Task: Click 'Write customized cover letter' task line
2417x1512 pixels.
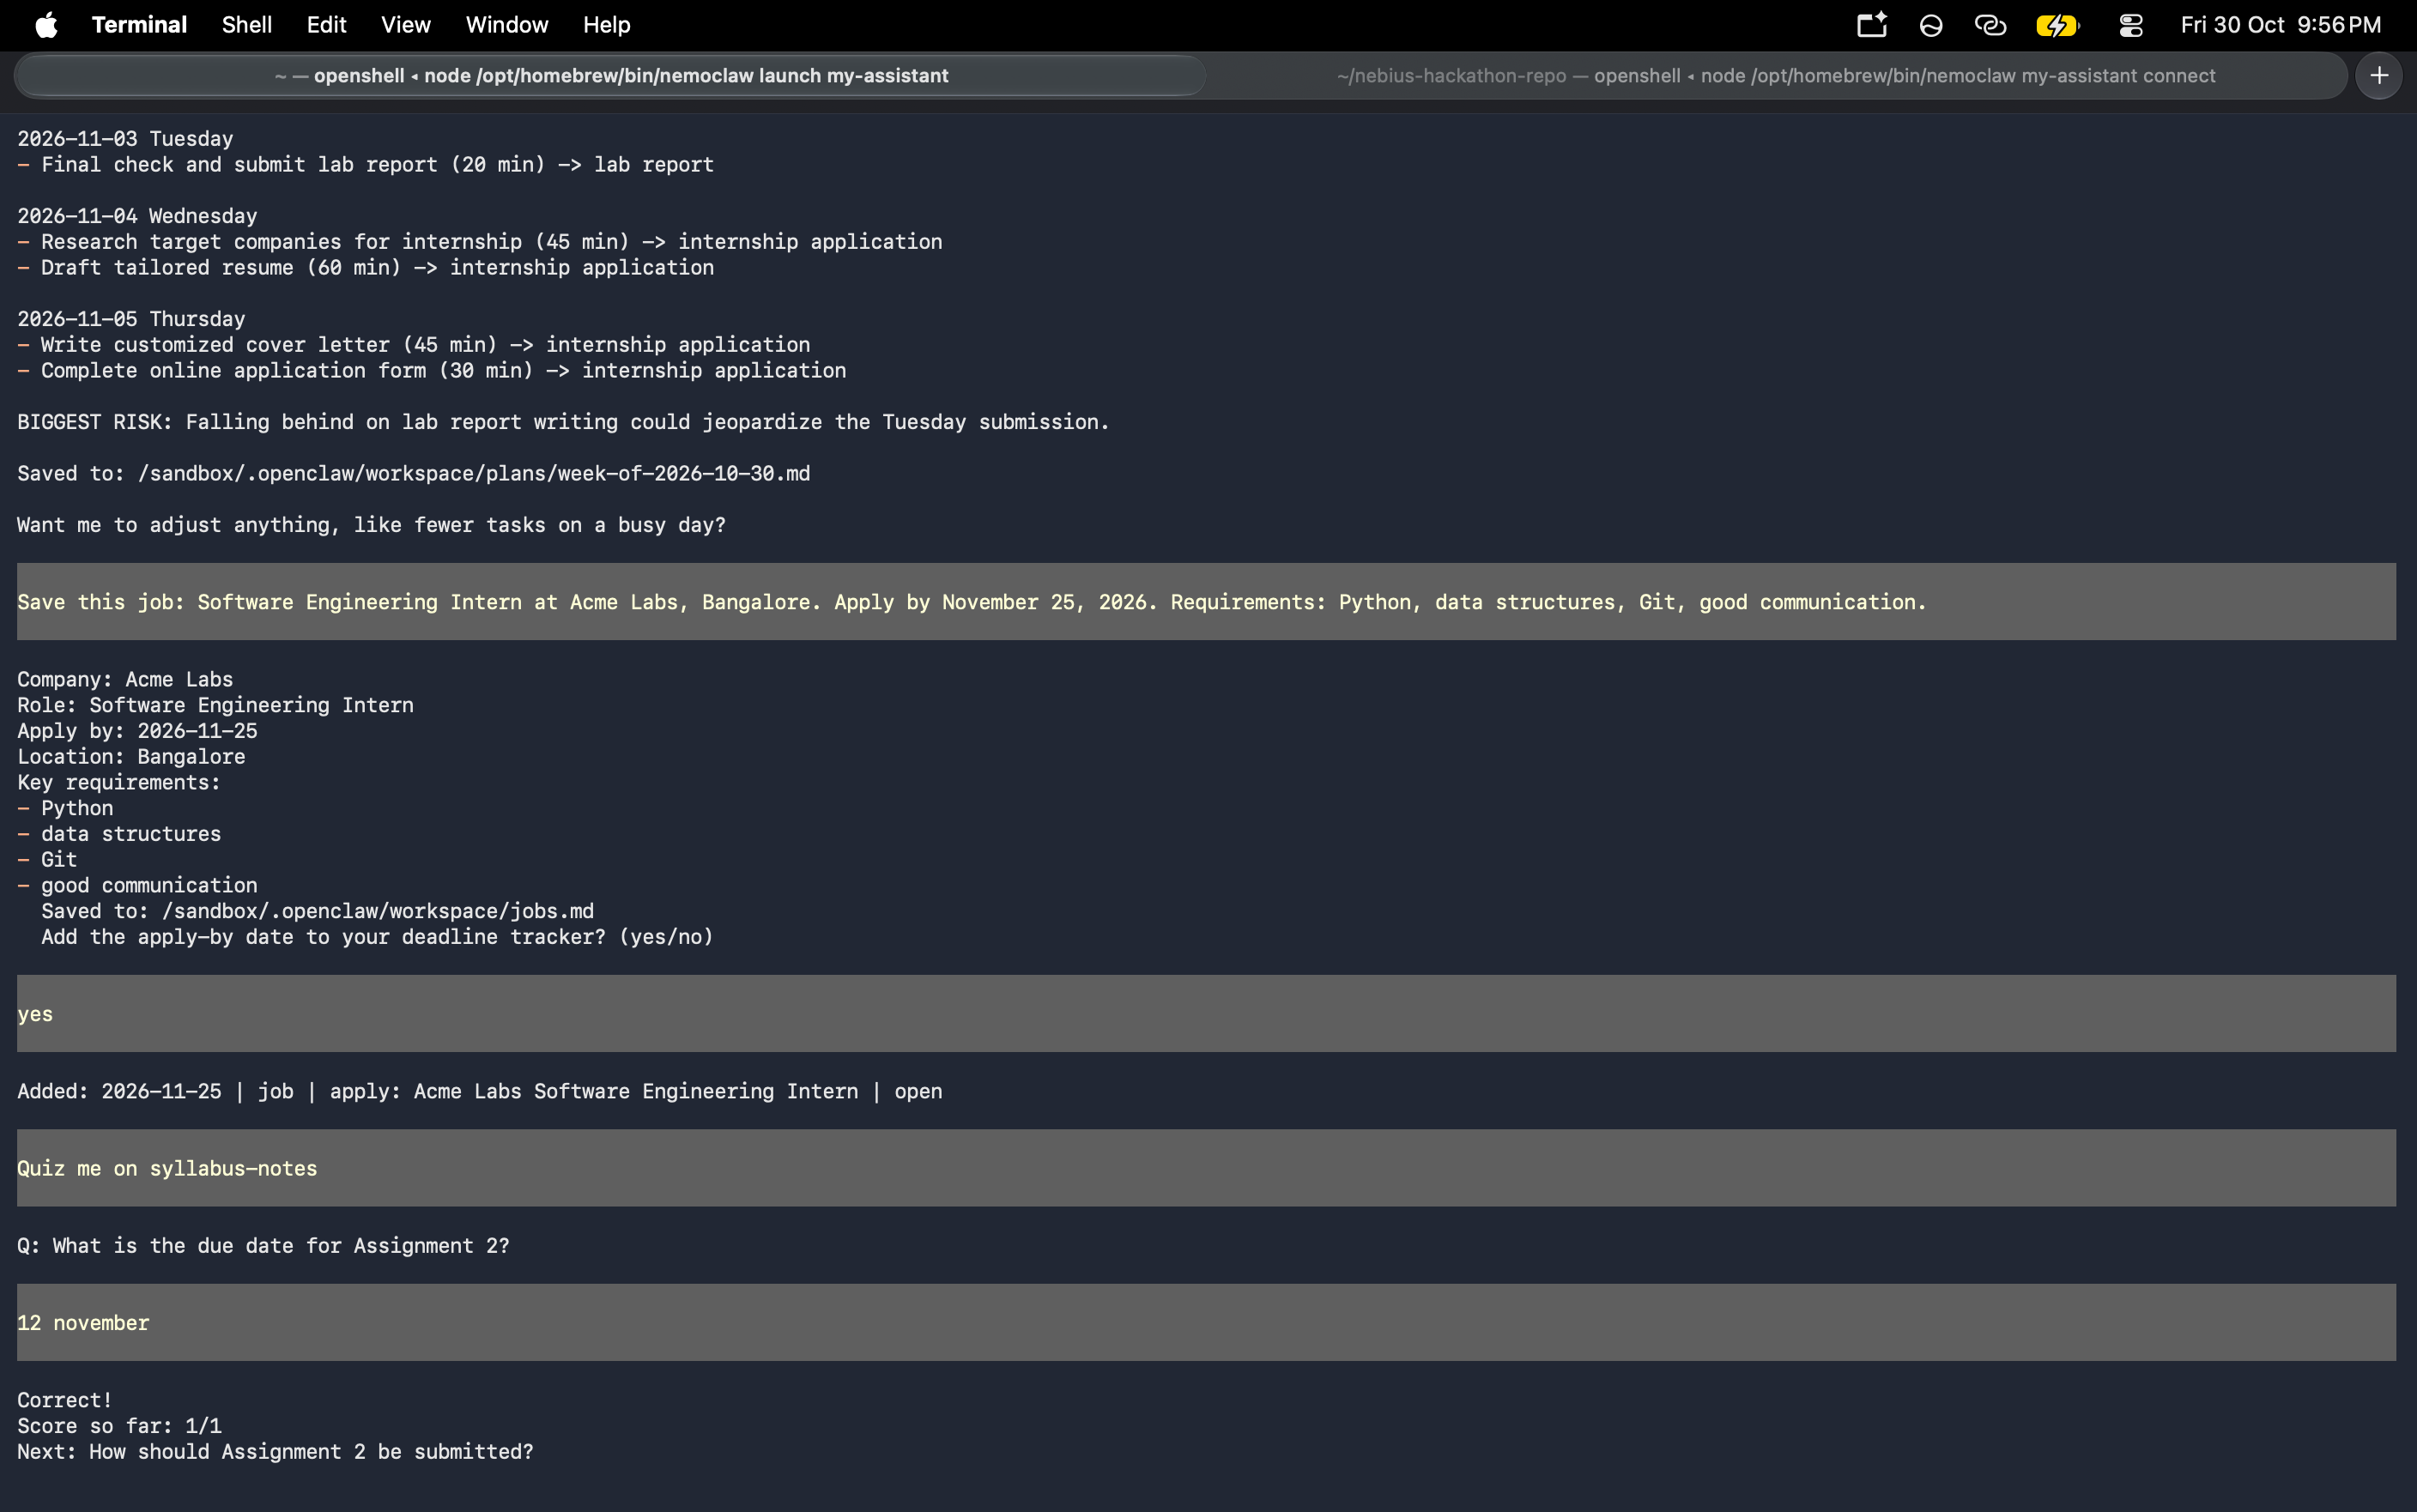Action: click(413, 345)
